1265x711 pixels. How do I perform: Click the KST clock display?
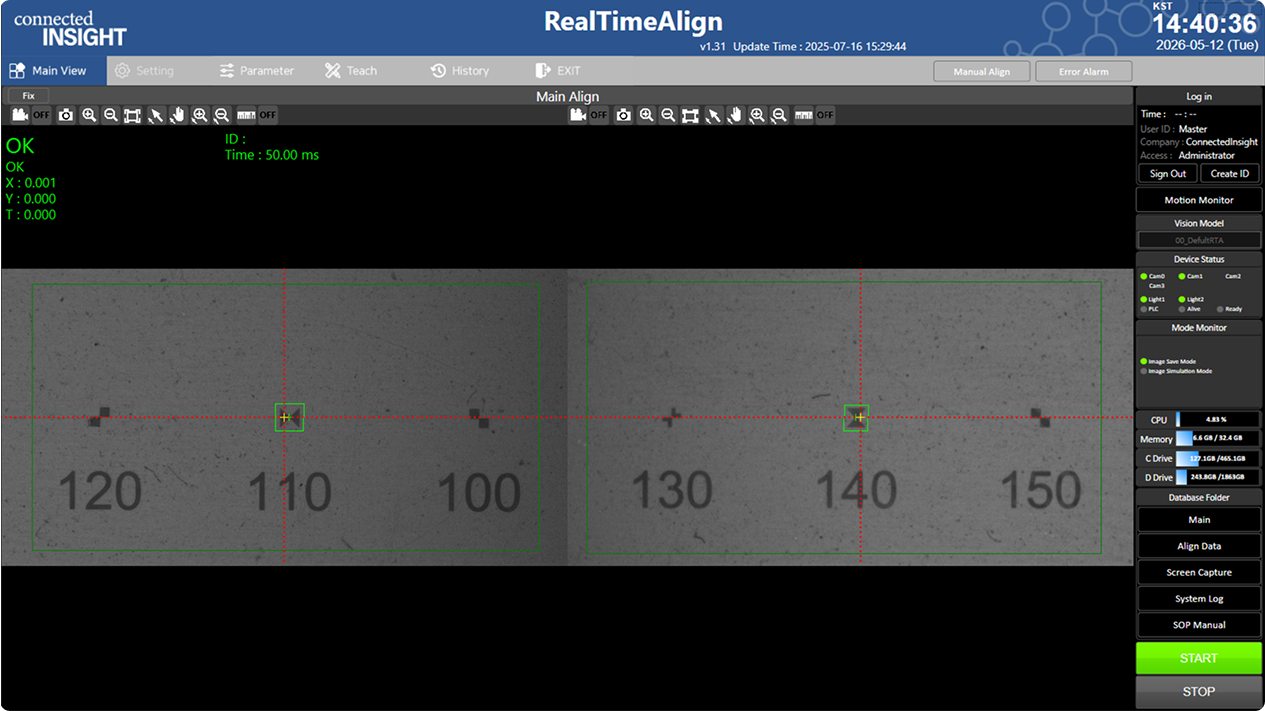(x=1204, y=26)
